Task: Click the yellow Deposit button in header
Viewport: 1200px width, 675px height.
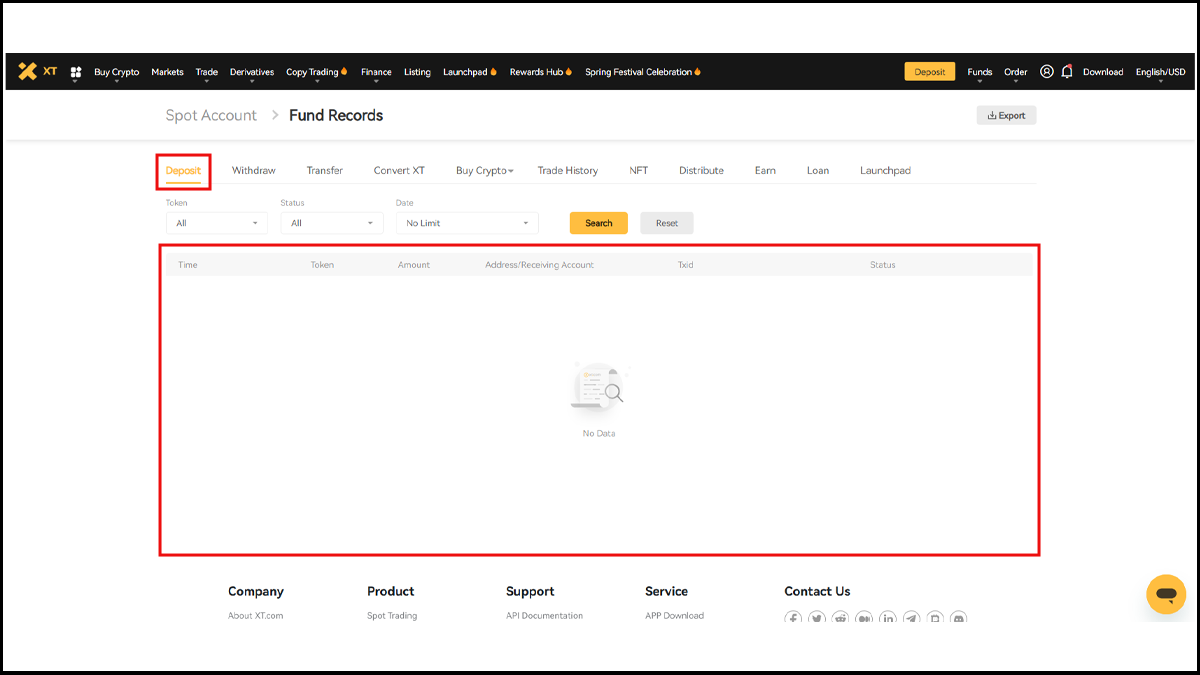Action: [930, 72]
